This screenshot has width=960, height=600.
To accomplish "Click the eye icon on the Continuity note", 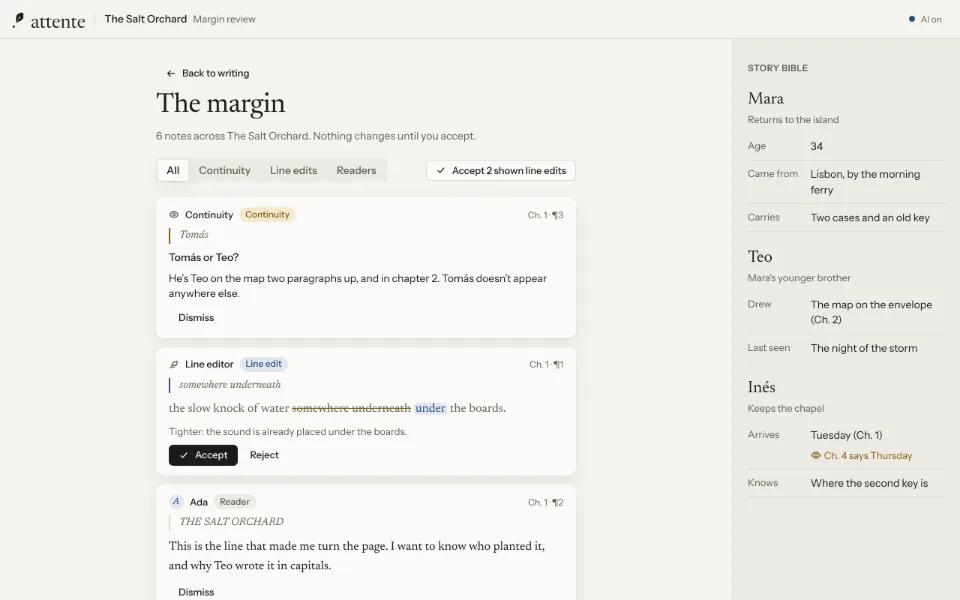I will click(x=174, y=215).
